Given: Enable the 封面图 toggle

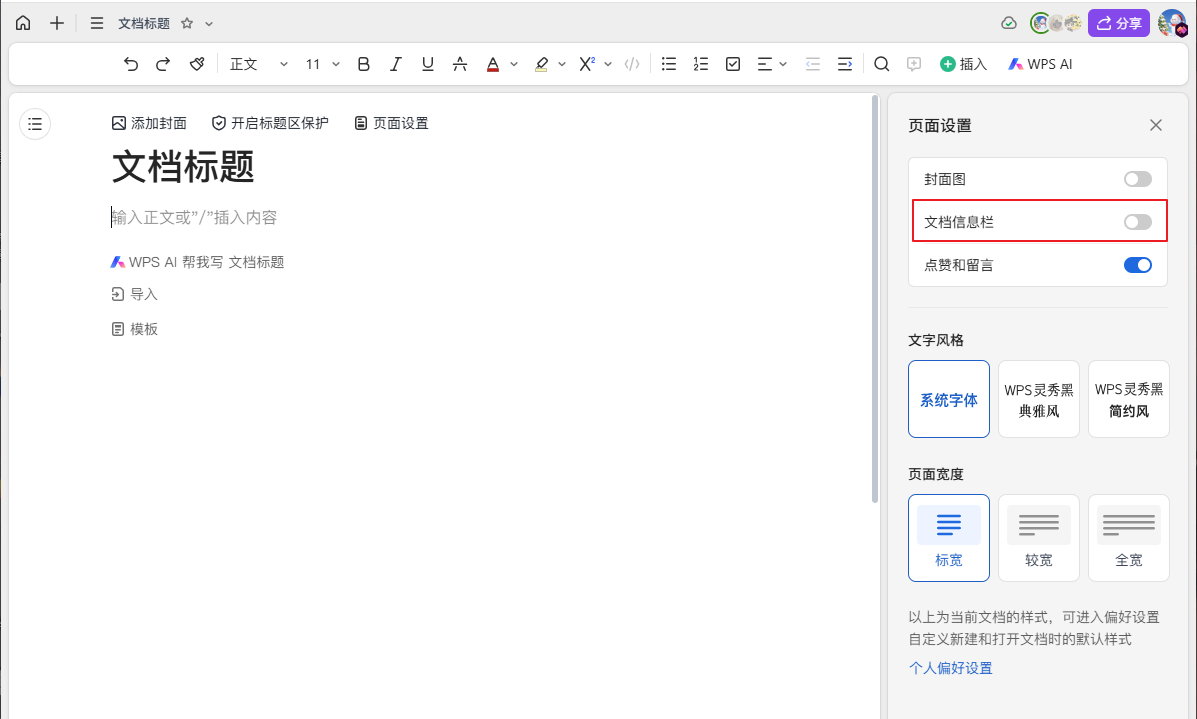Looking at the screenshot, I should [x=1137, y=179].
